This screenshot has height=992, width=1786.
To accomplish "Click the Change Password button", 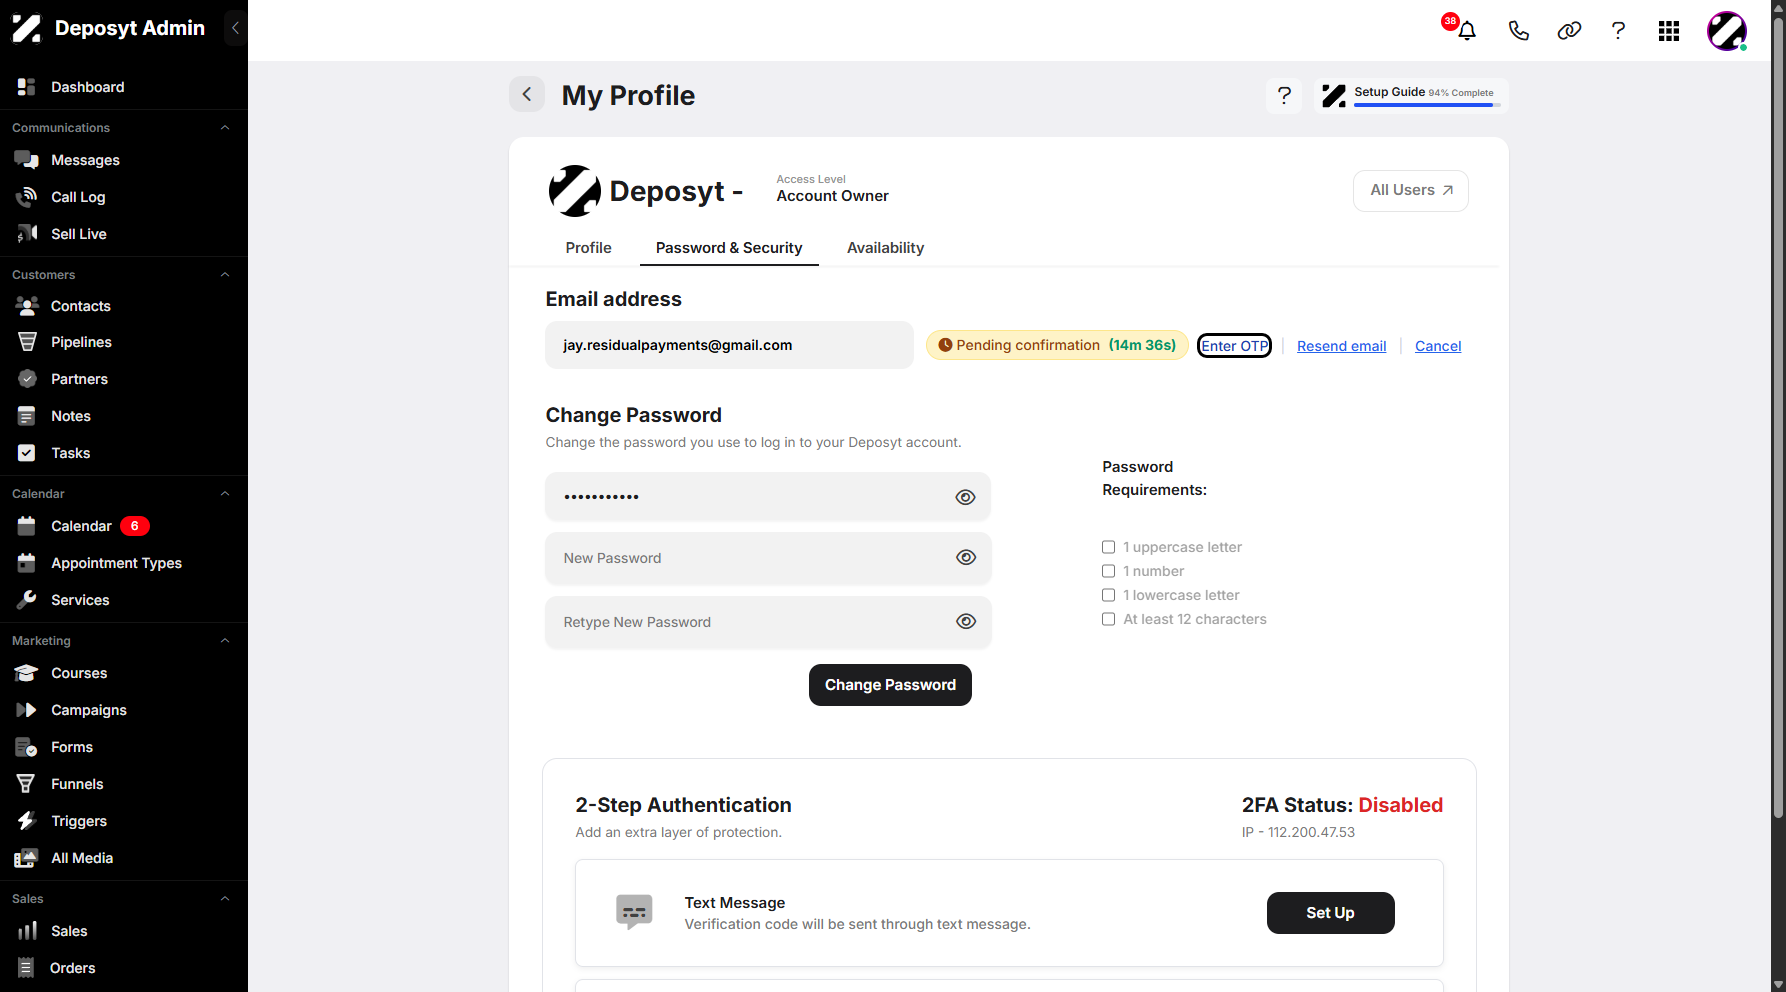I will [x=890, y=685].
